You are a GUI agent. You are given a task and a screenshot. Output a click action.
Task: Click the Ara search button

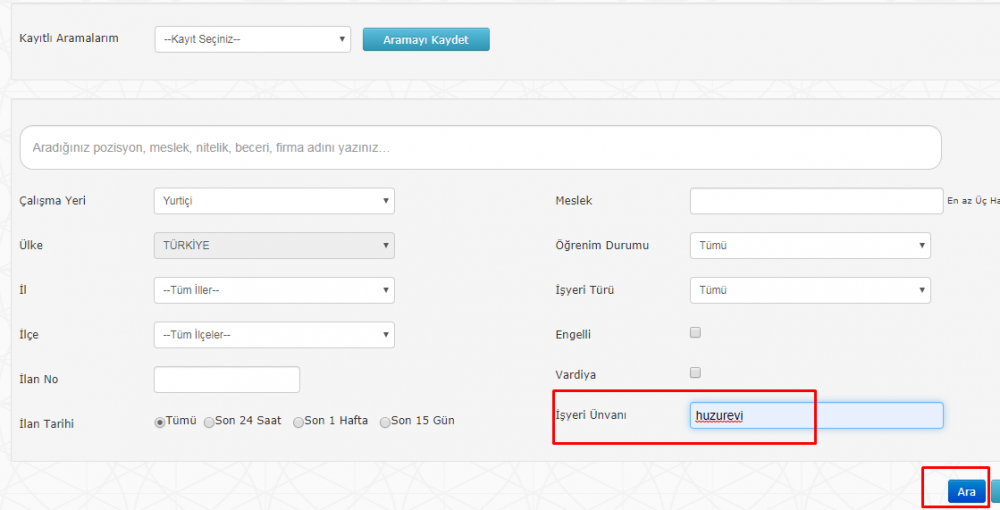coord(966,492)
